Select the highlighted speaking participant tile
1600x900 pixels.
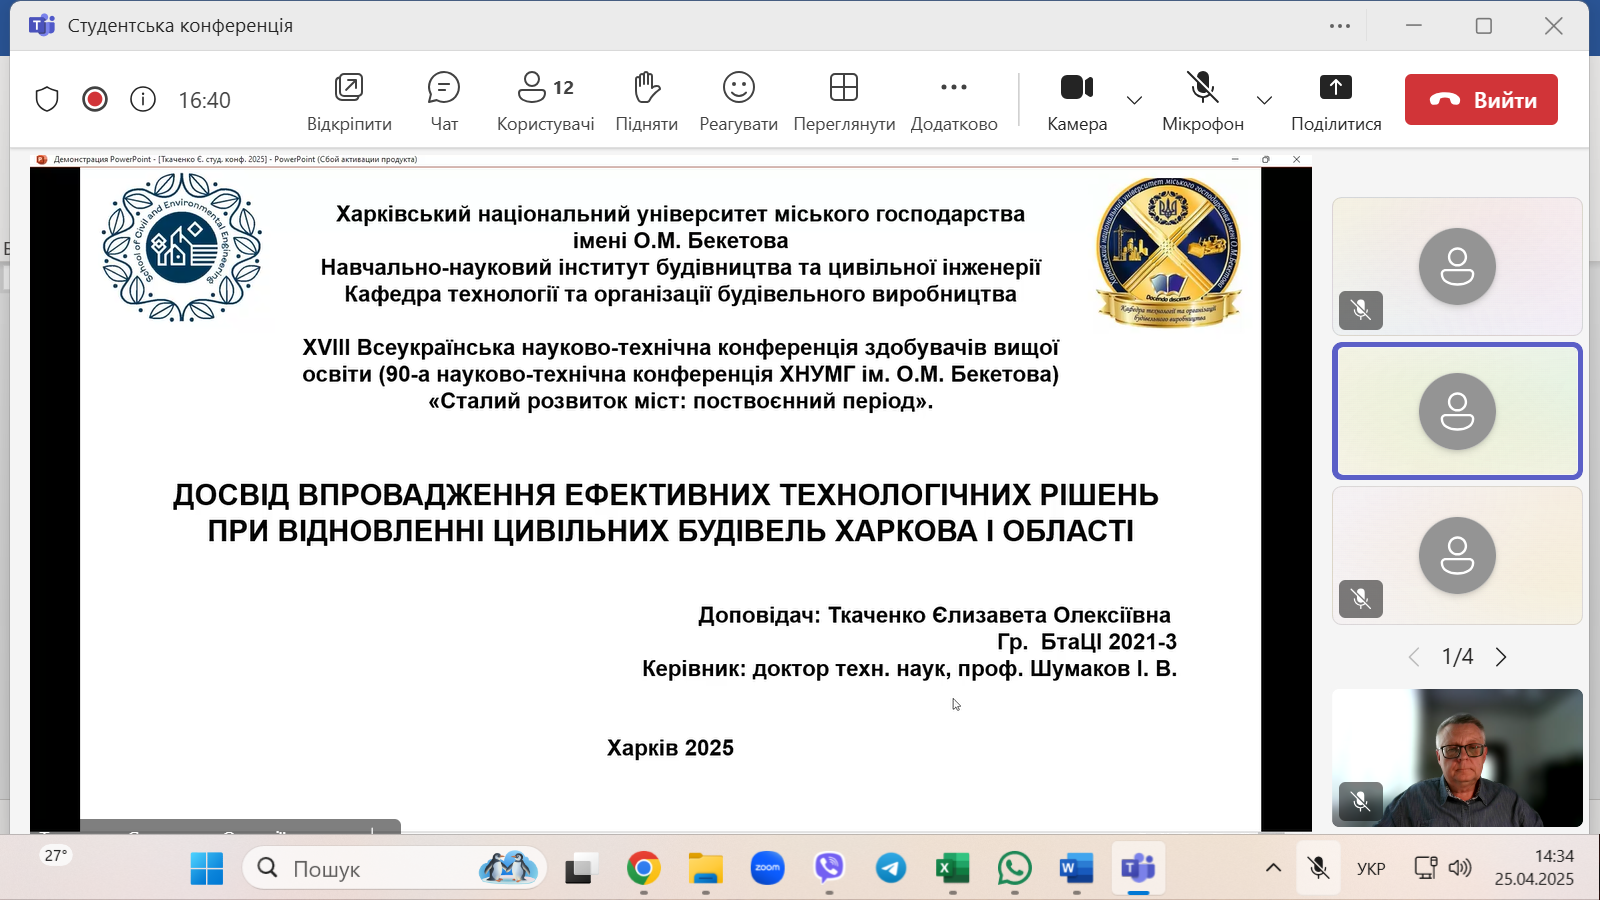[1457, 411]
